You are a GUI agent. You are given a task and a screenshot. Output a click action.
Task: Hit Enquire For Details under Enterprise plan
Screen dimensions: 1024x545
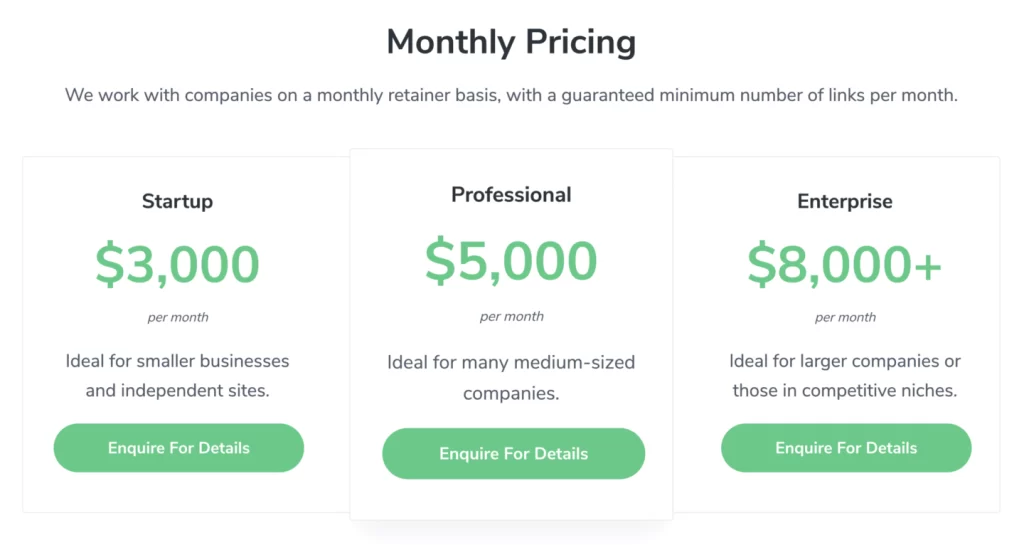[846, 448]
